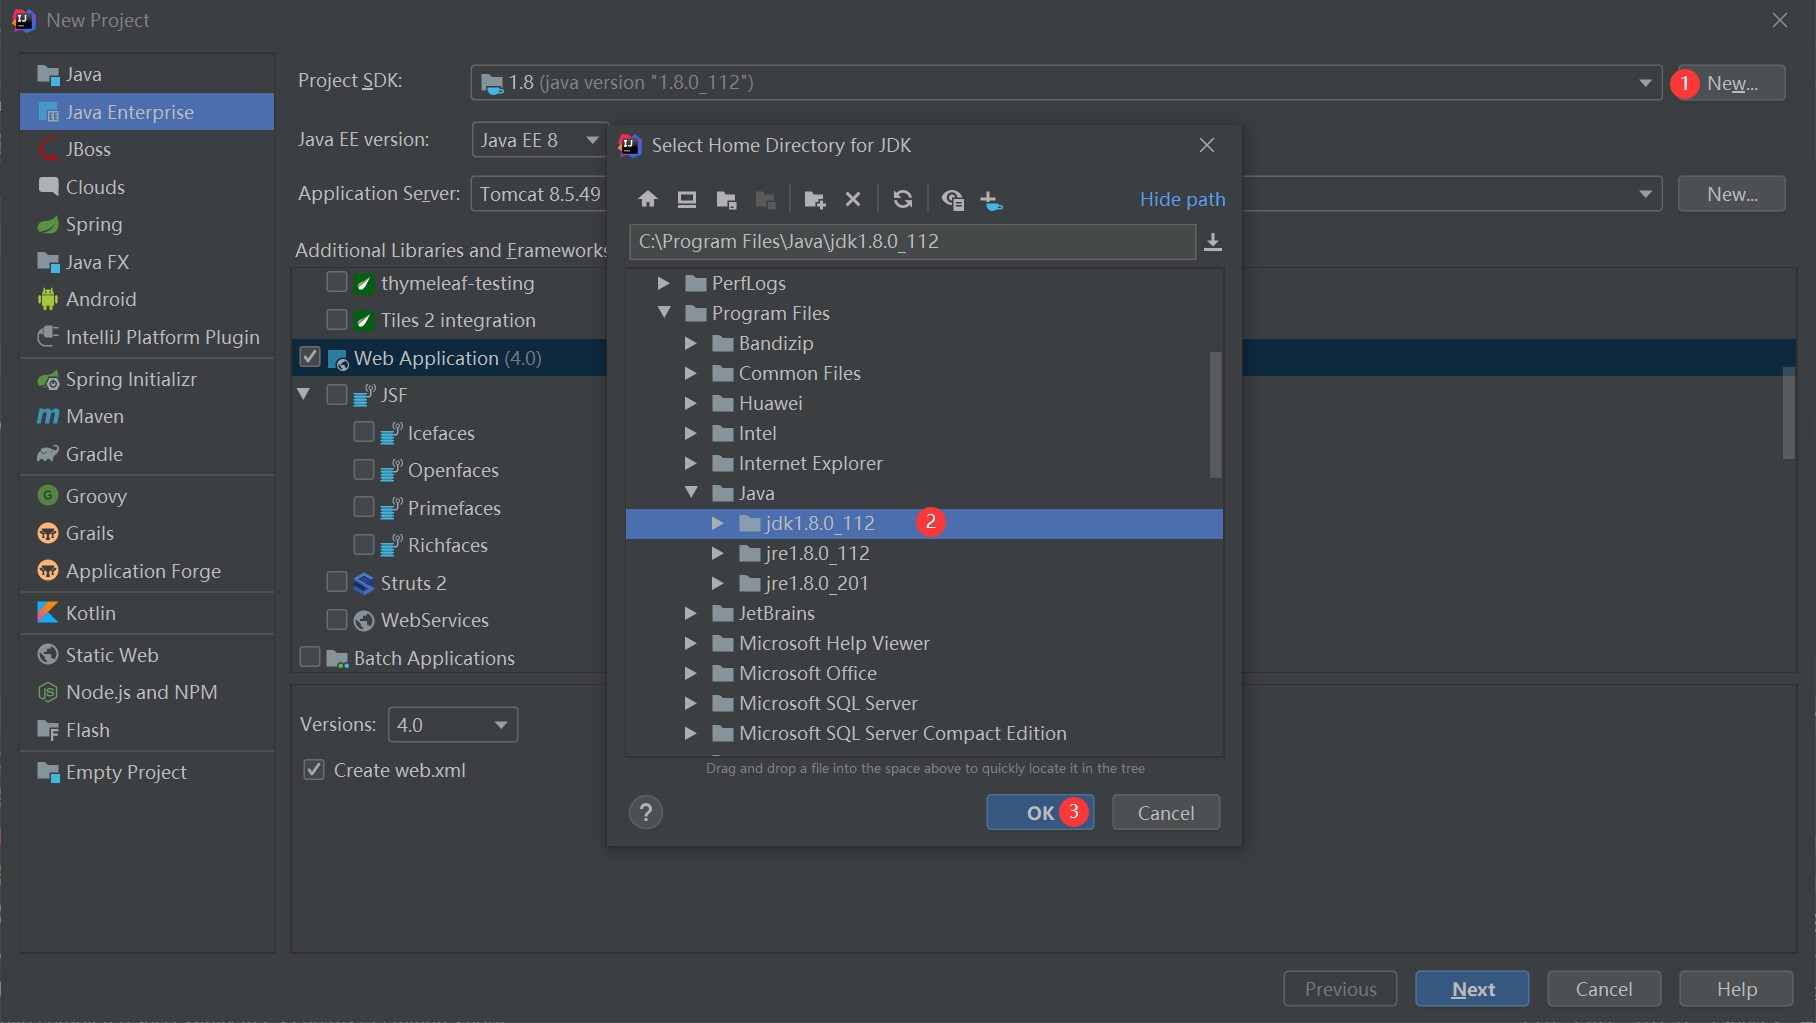
Task: Collapse the Java folder node
Action: point(691,493)
